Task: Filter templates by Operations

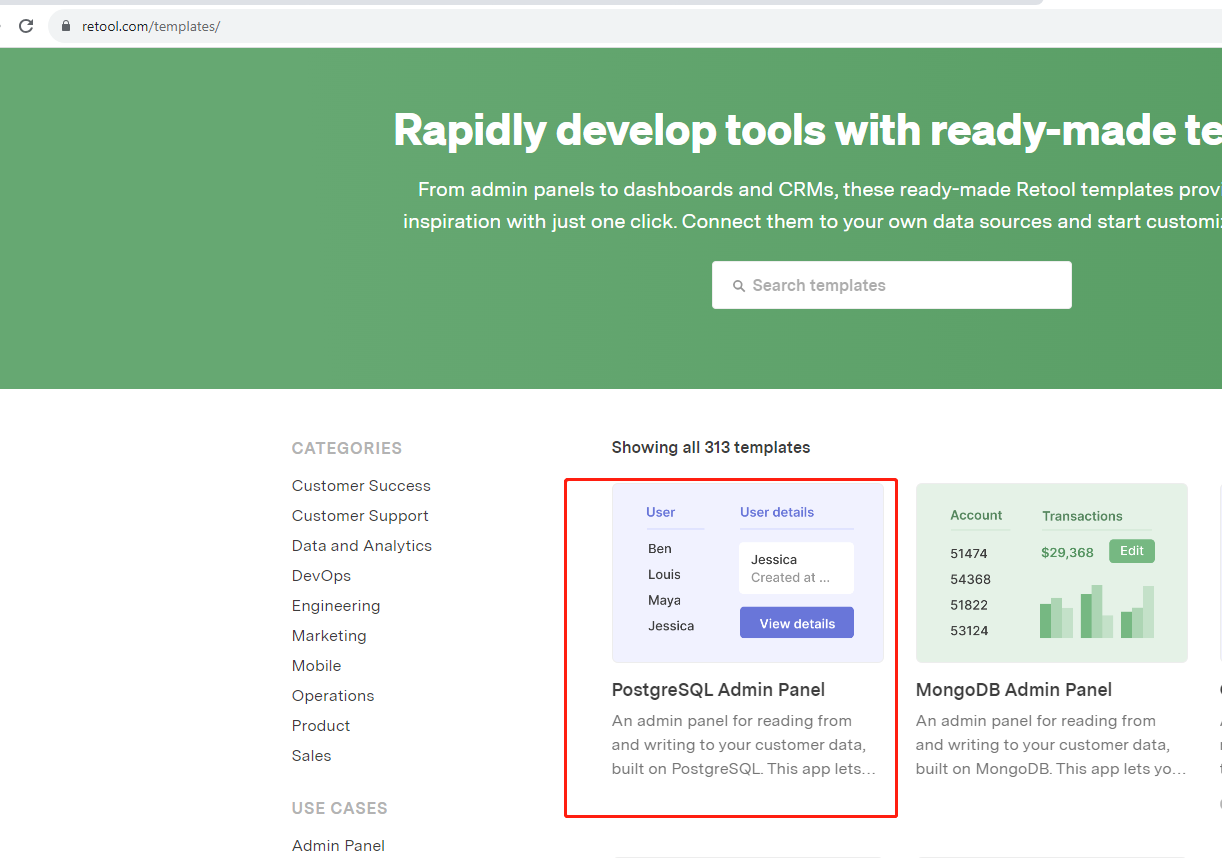Action: click(x=333, y=696)
